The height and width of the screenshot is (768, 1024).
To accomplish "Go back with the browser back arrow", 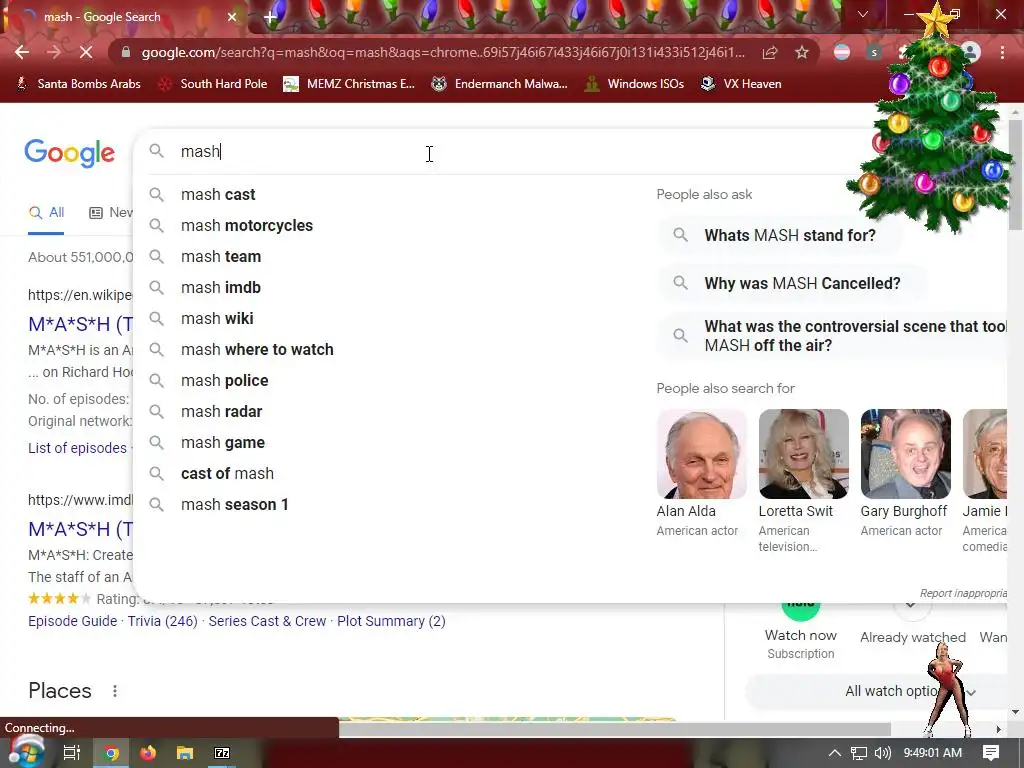I will (x=22, y=52).
